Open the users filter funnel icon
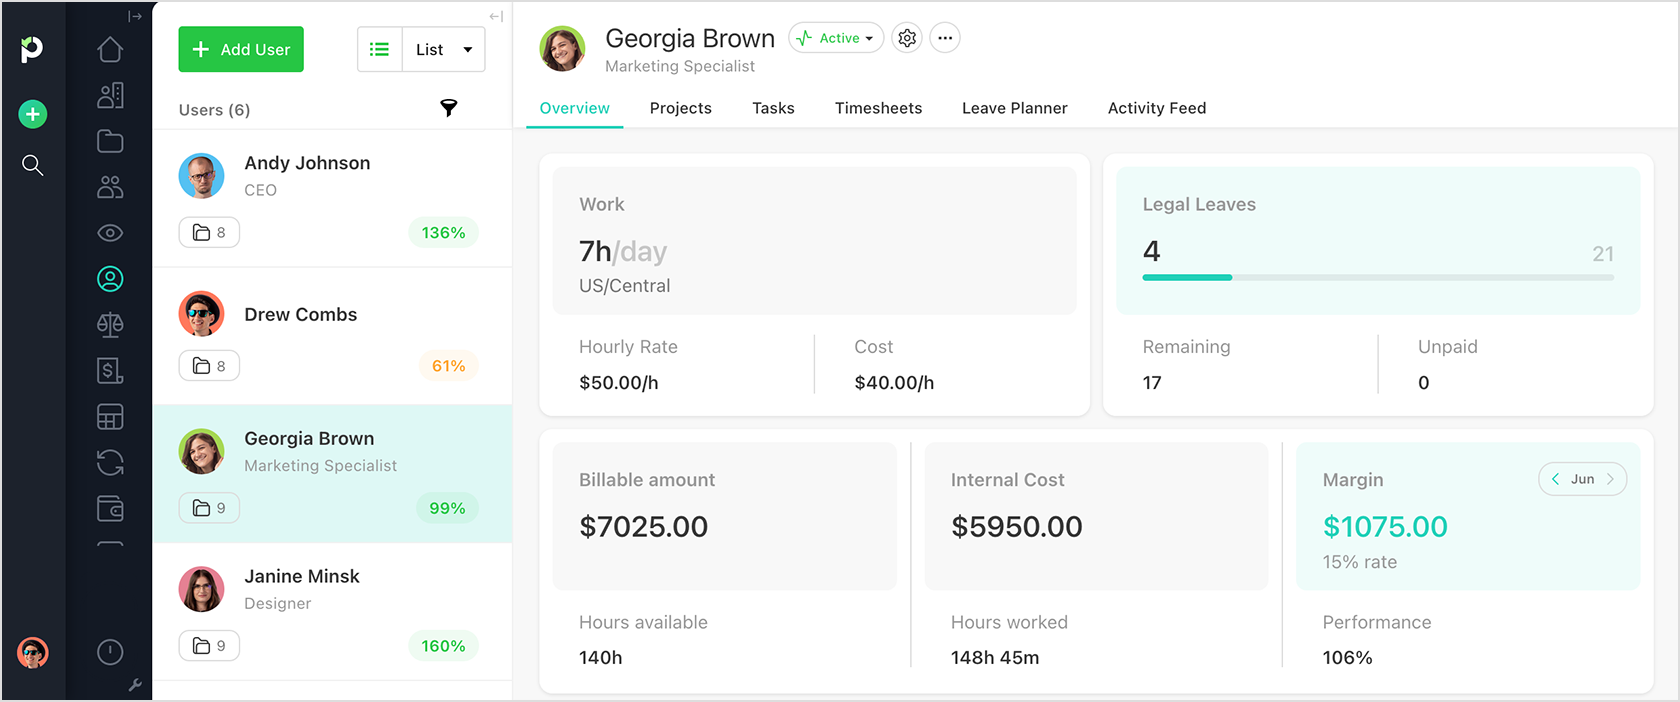The width and height of the screenshot is (1680, 702). [449, 108]
